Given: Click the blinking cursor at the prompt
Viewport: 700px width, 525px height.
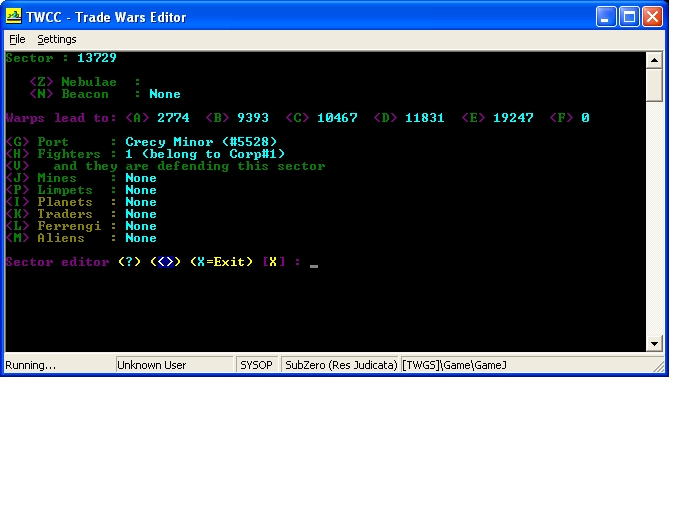Looking at the screenshot, I should (314, 266).
